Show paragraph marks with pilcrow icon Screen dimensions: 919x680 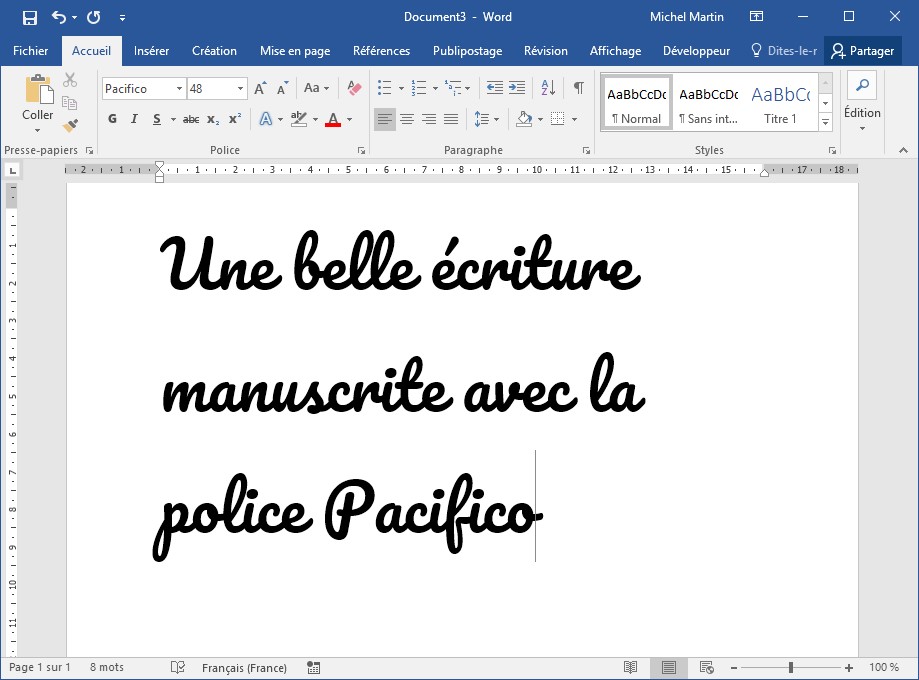click(578, 89)
